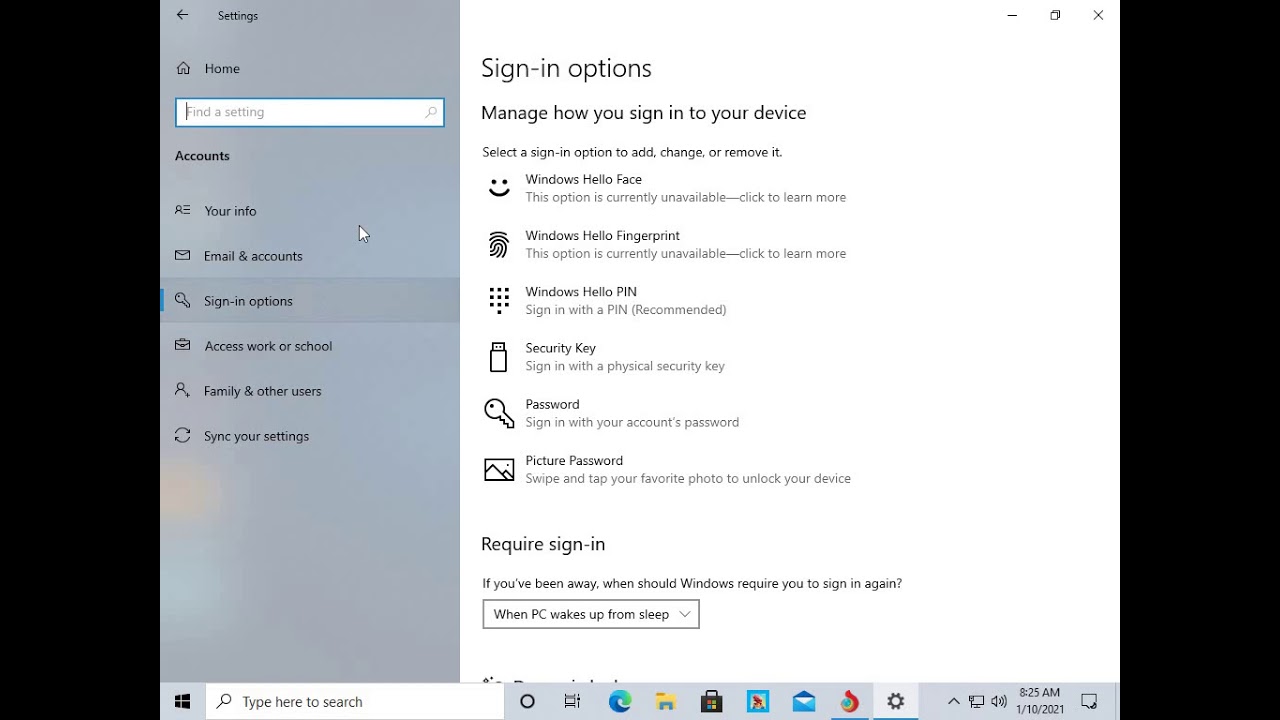Click the Email & accounts envelope icon
1280x720 pixels.
point(183,255)
